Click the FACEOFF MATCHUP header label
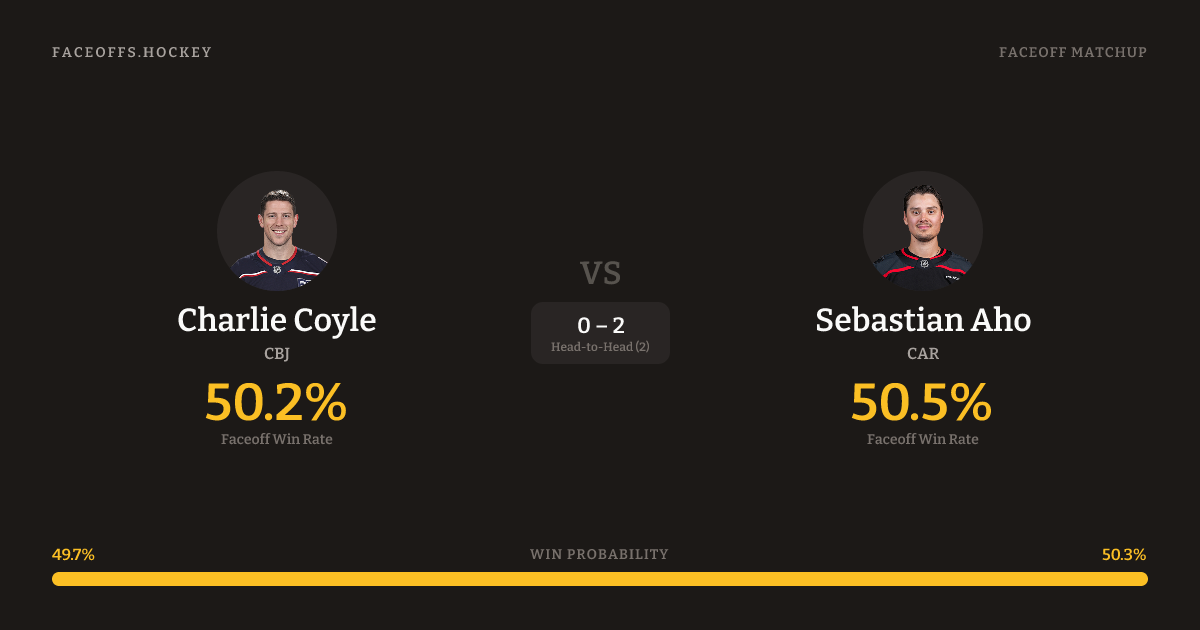This screenshot has height=630, width=1200. (x=1072, y=52)
